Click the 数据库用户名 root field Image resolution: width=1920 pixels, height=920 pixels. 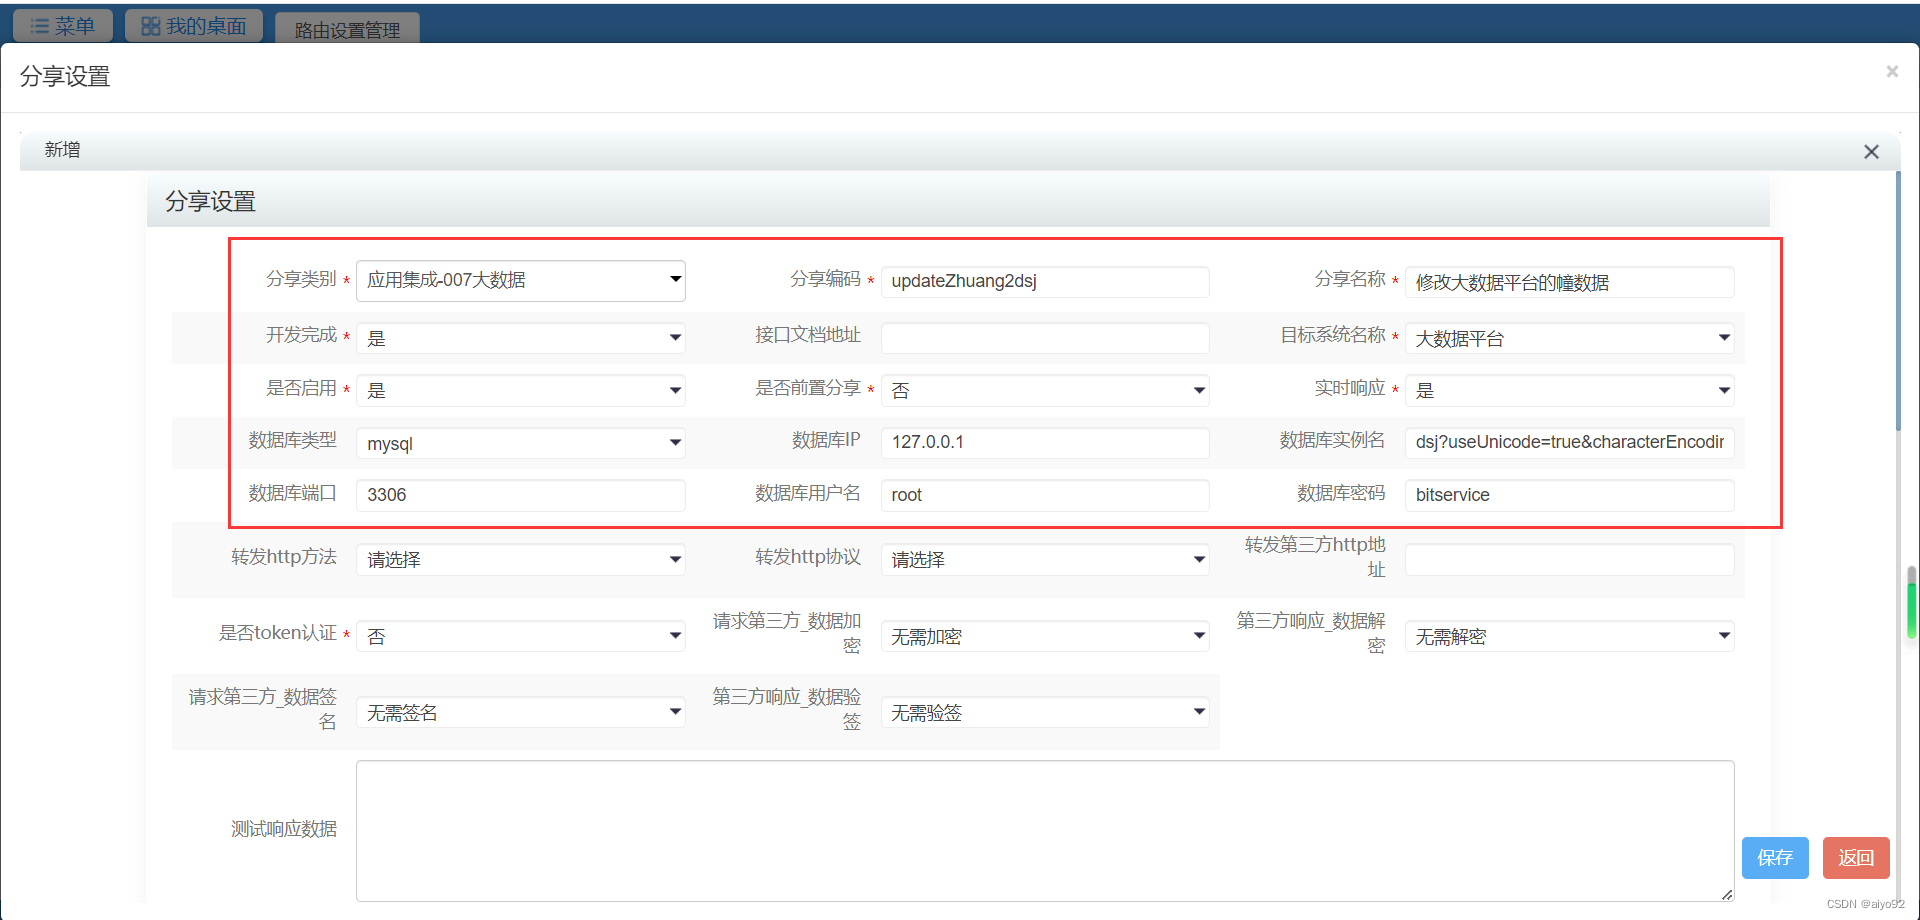tap(1045, 495)
